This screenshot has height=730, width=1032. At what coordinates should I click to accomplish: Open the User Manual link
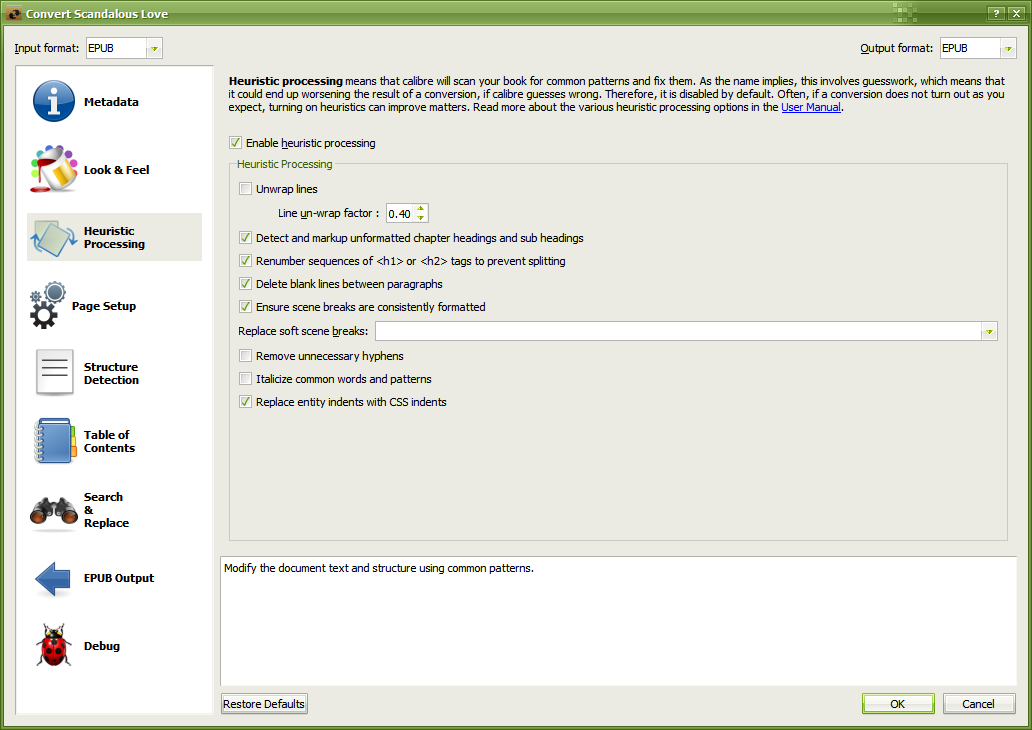pos(810,107)
